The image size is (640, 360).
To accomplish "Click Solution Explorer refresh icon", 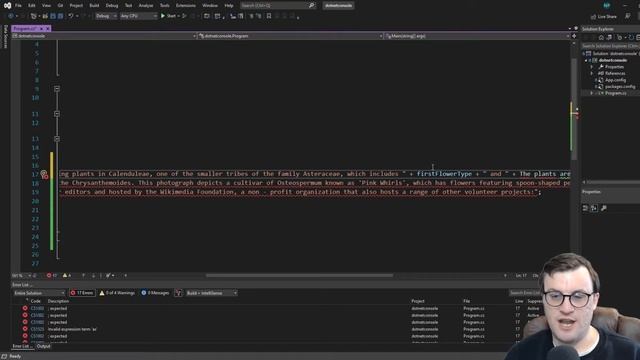I will [631, 37].
